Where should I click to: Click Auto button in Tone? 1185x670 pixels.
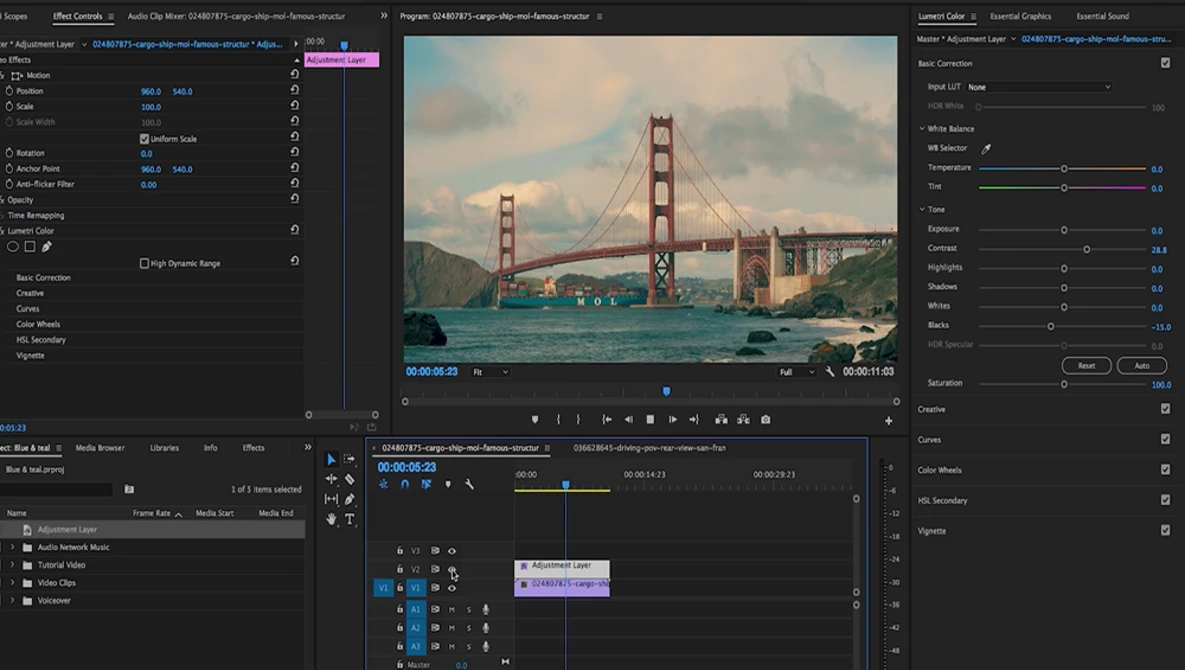1142,366
